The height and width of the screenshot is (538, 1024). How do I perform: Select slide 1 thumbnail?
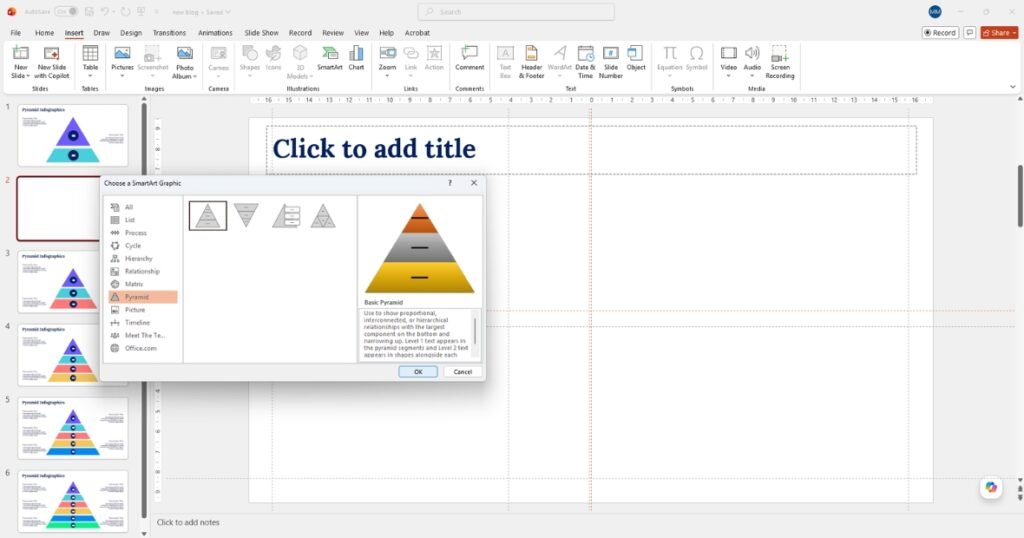coord(73,136)
